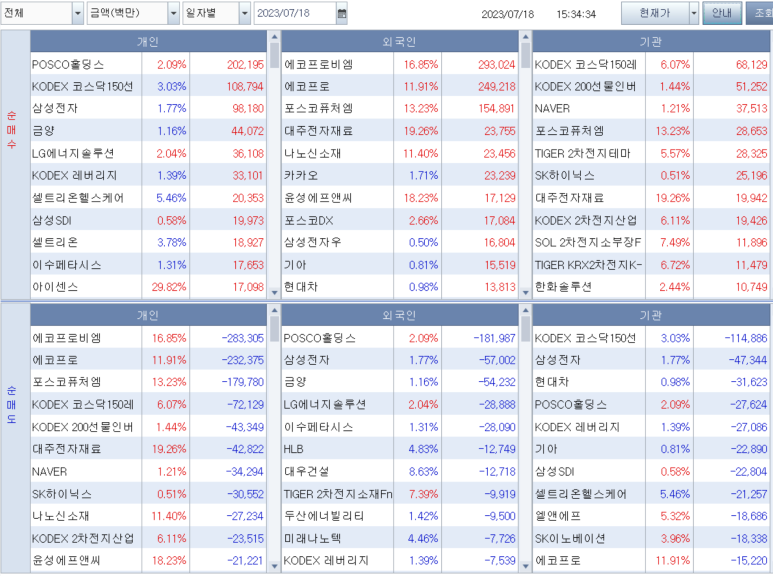
Task: Select 한화솔루션 in 기관 순매수 list
Action: coord(563,287)
